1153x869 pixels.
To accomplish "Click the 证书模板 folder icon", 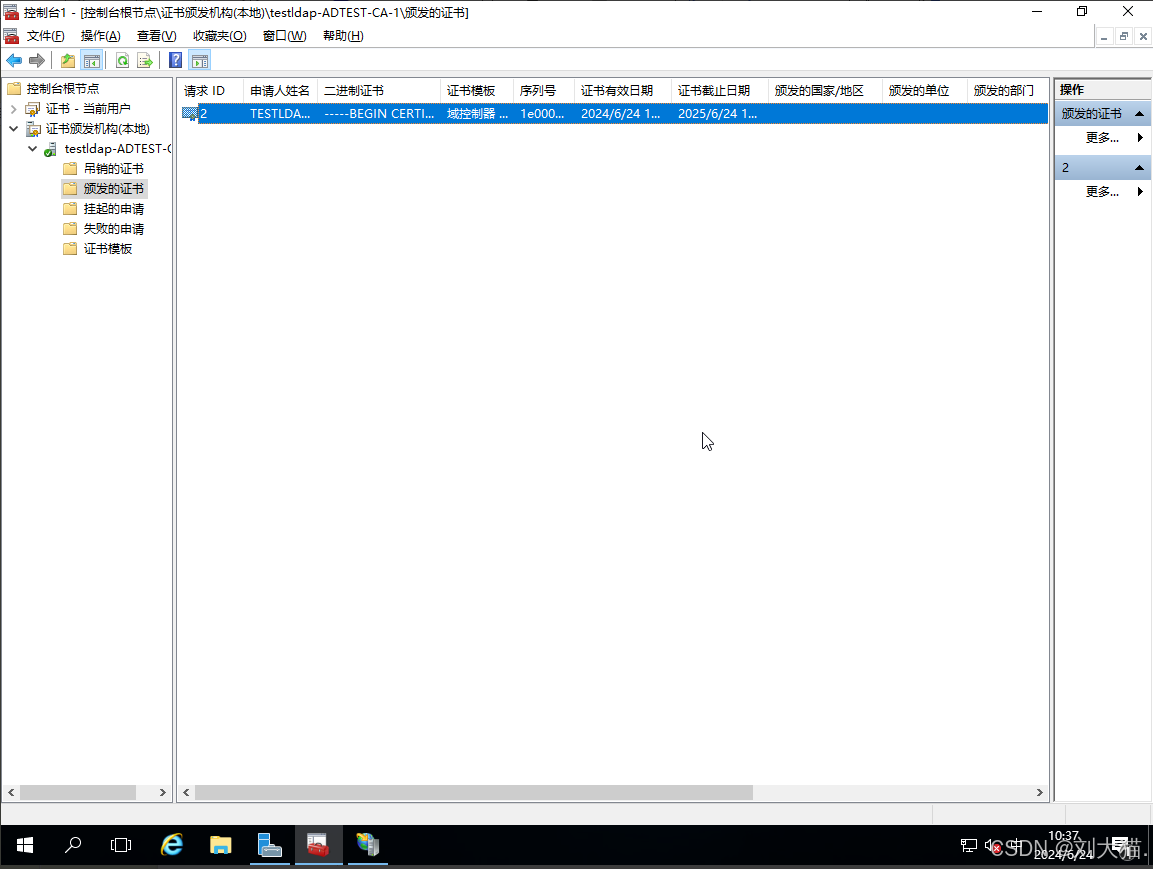I will pyautogui.click(x=71, y=248).
